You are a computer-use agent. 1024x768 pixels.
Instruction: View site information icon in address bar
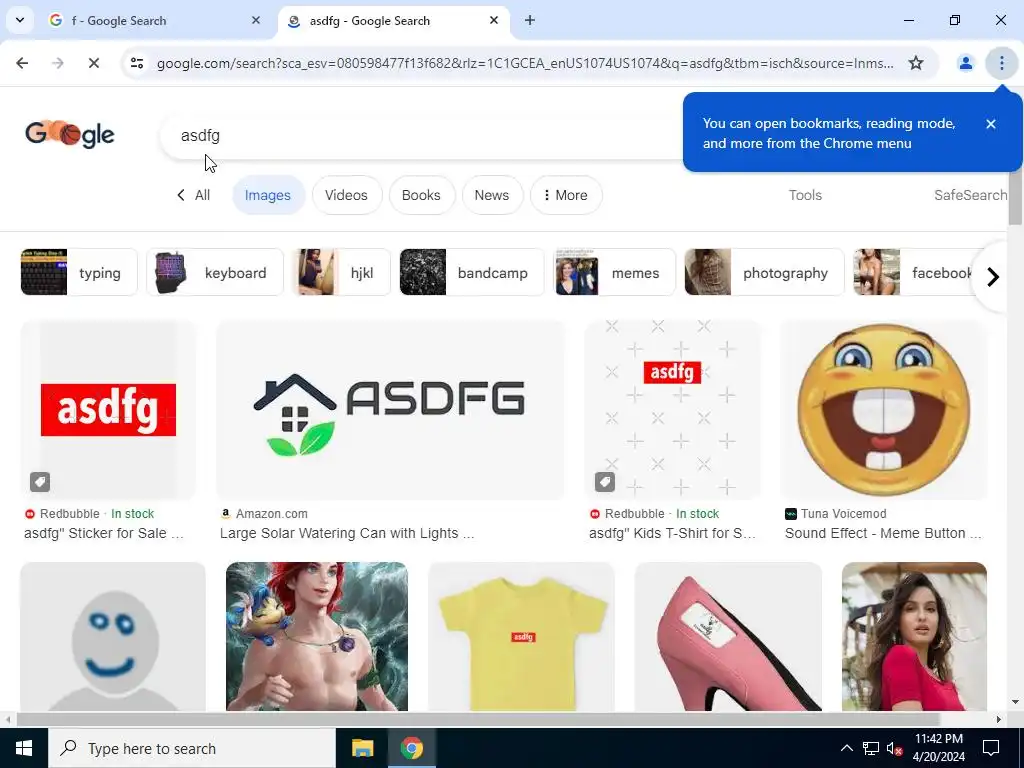tap(137, 63)
